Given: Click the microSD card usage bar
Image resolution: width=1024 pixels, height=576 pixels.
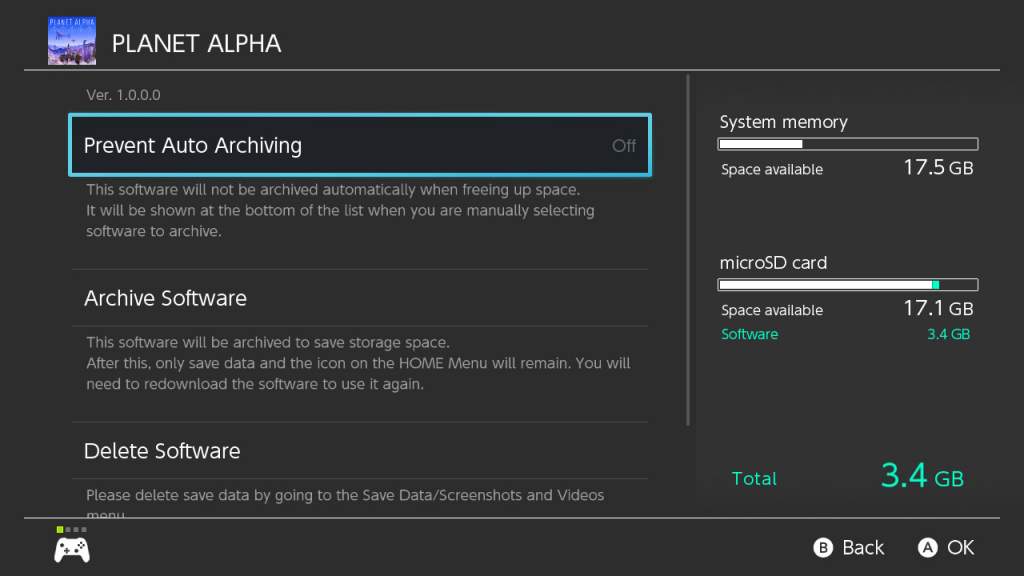Looking at the screenshot, I should pos(848,285).
